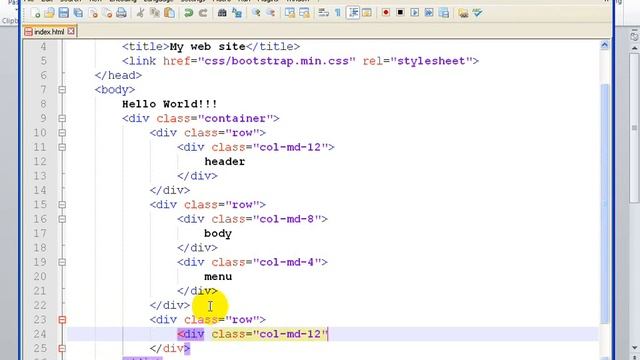Close all documents with Close All icon

pos(107,13)
